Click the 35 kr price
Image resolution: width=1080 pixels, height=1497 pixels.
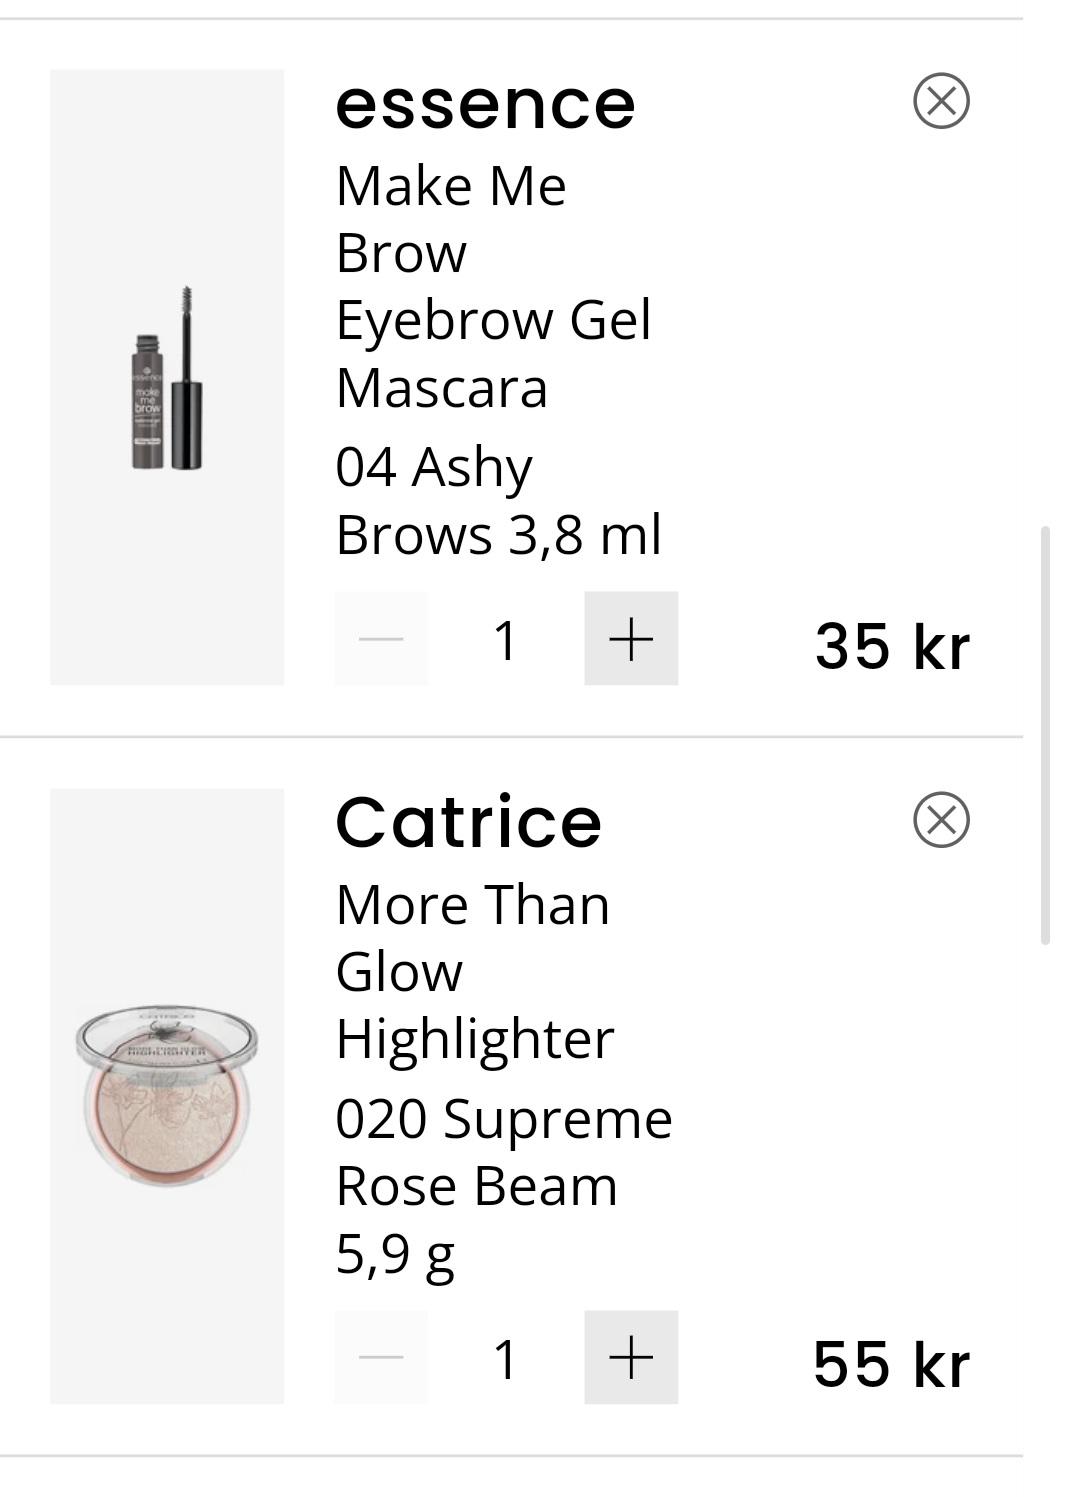891,645
